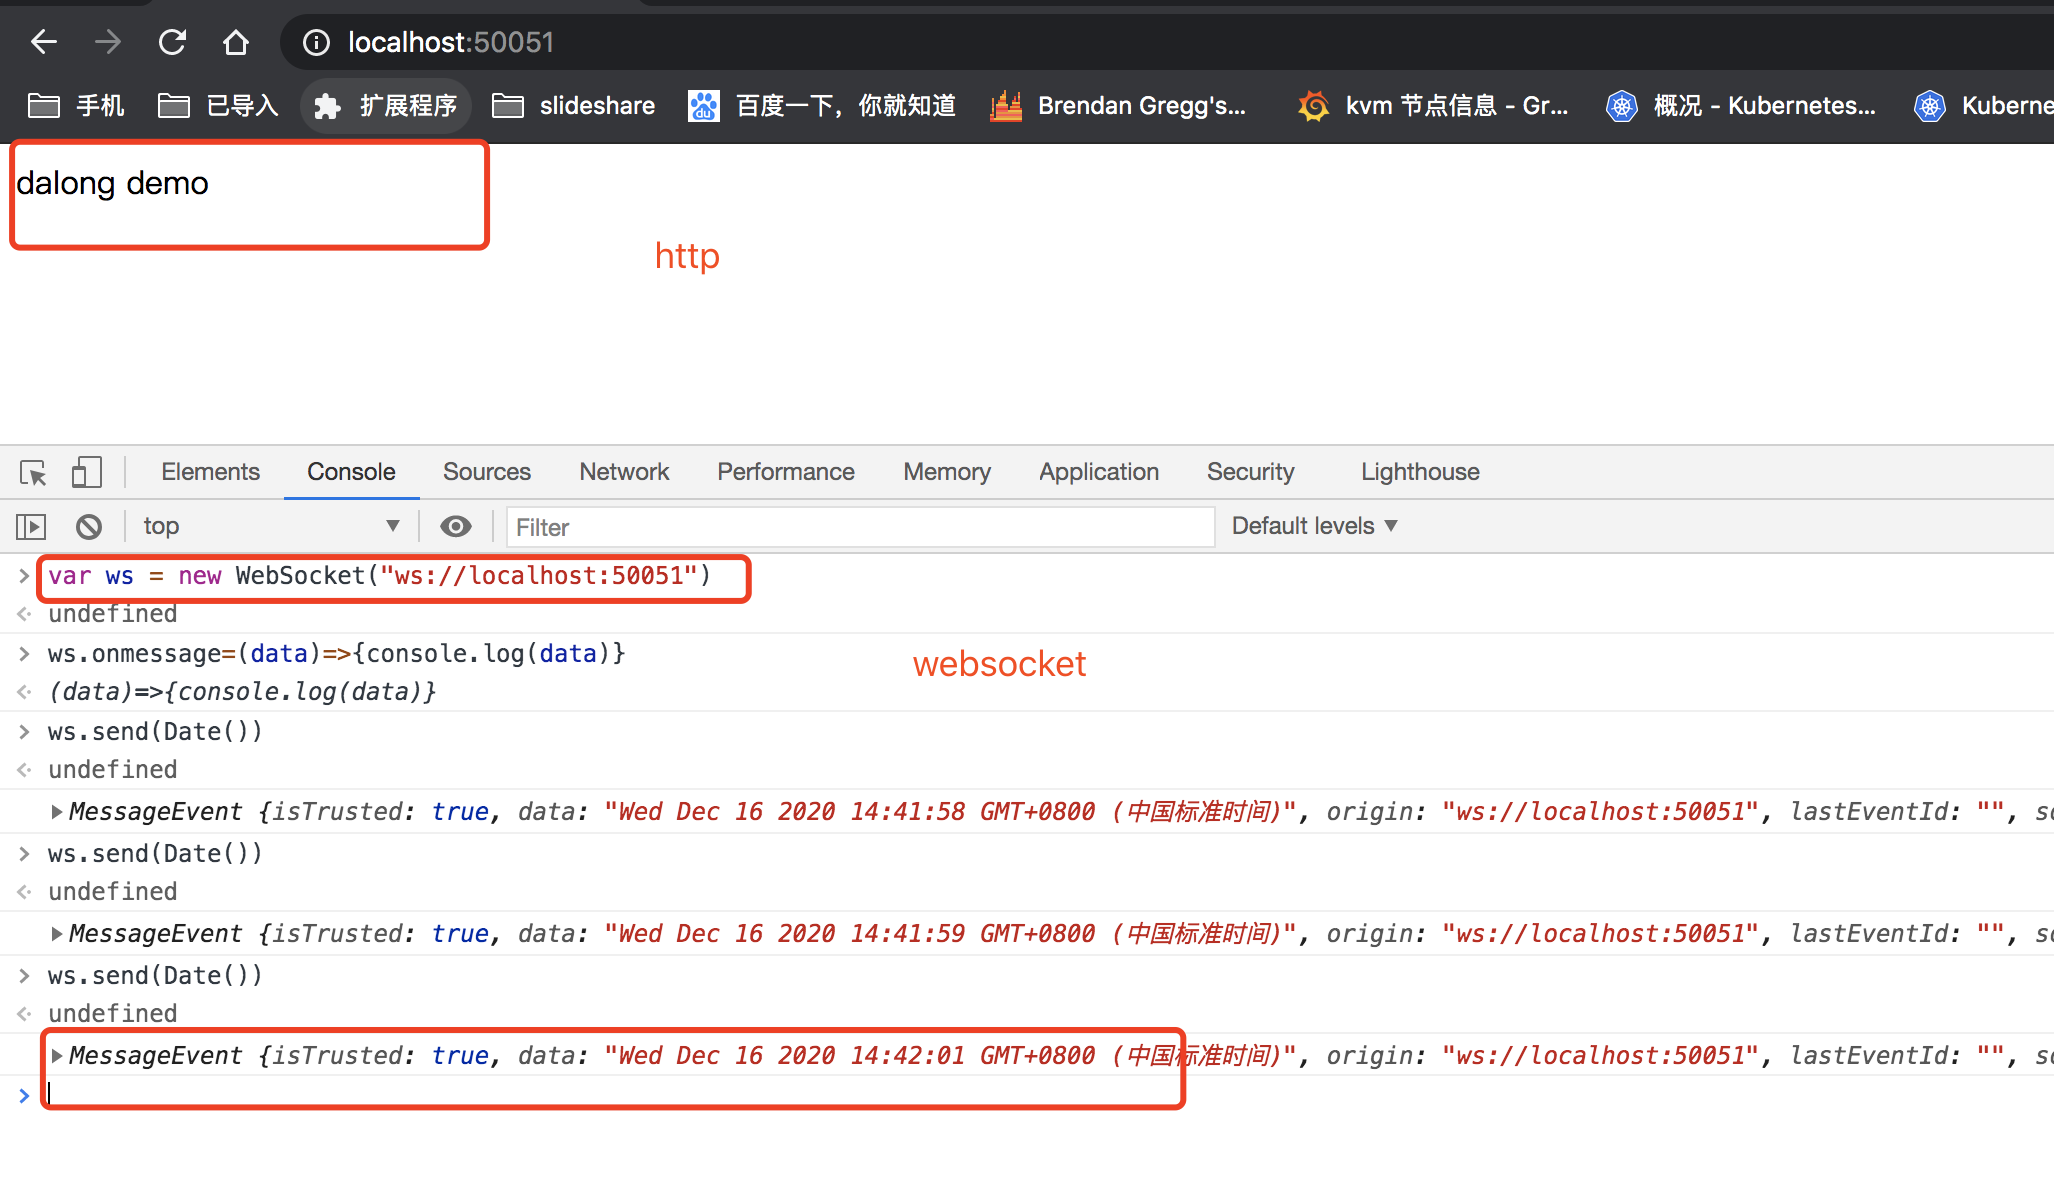Screen dimensions: 2054x1202
Task: Reload the page with refresh icon
Action: pos(172,42)
